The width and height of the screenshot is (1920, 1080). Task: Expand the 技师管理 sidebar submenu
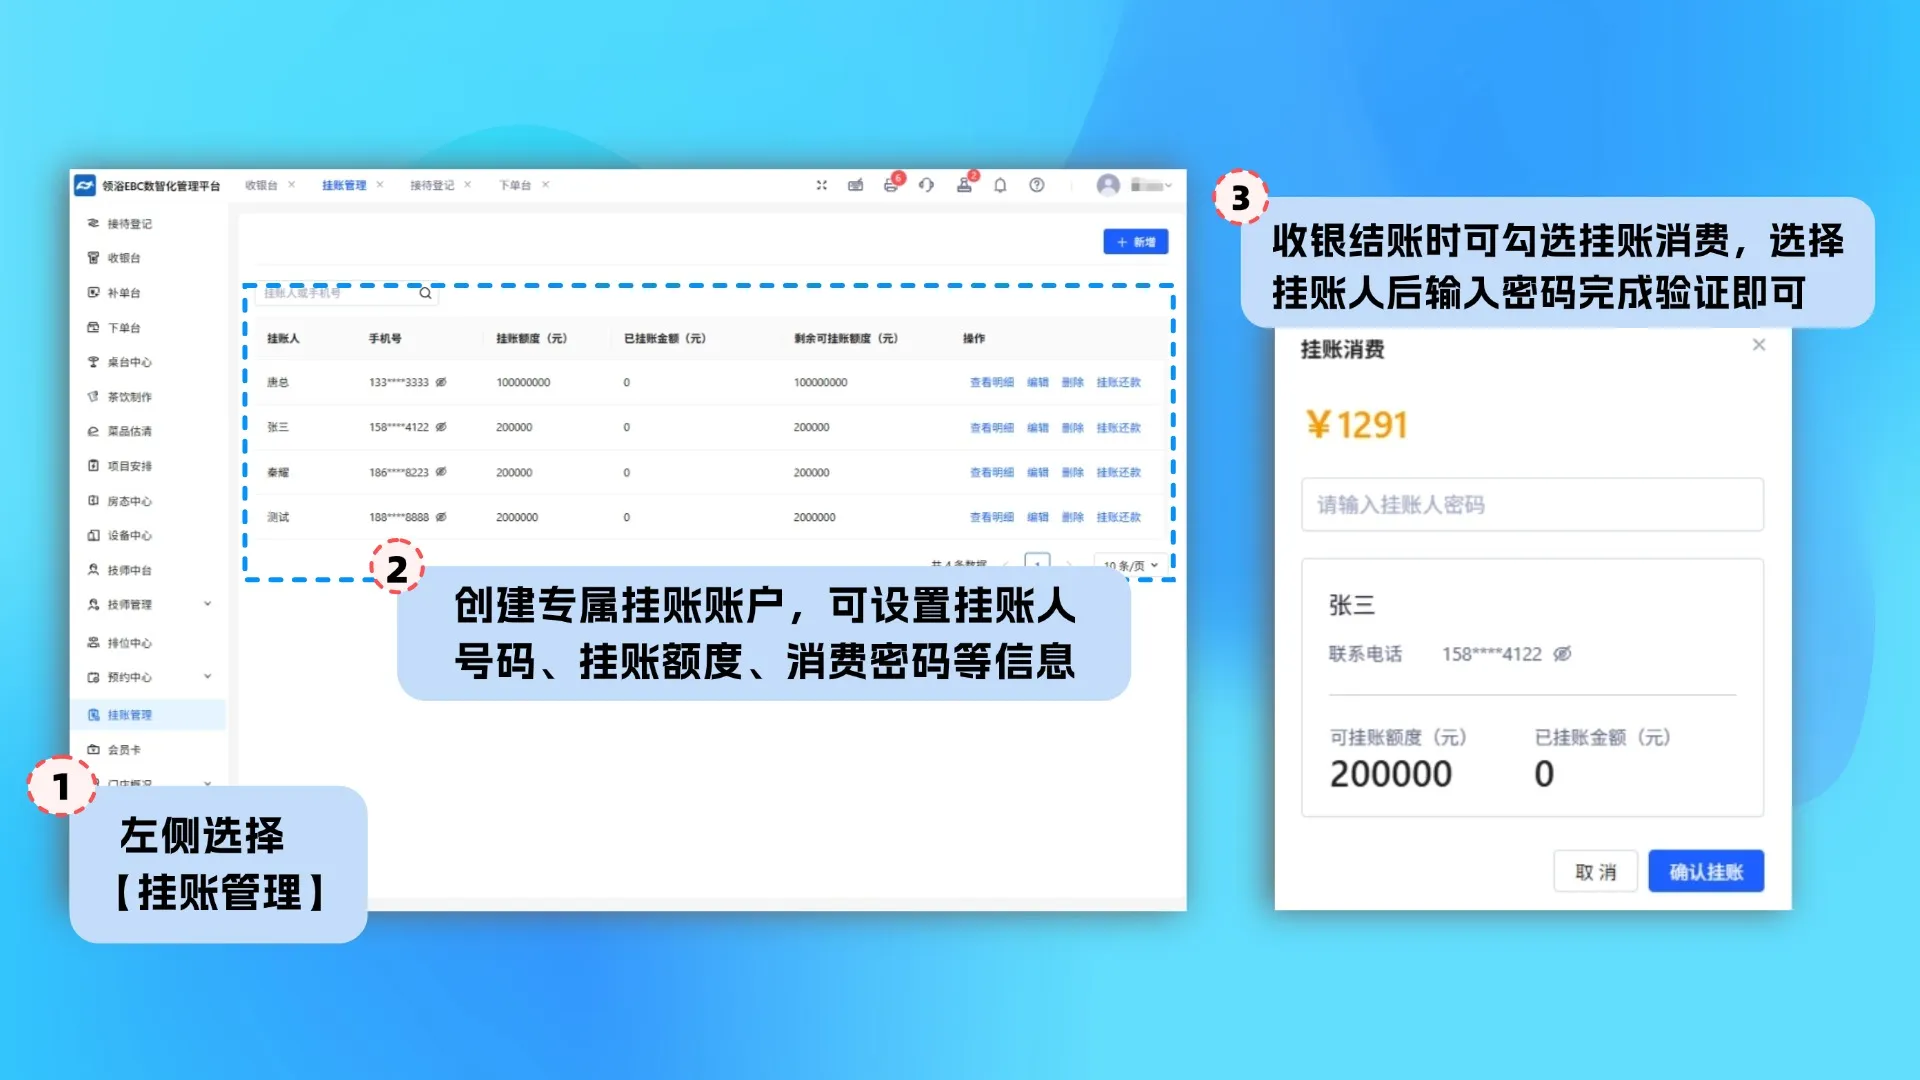tap(207, 604)
